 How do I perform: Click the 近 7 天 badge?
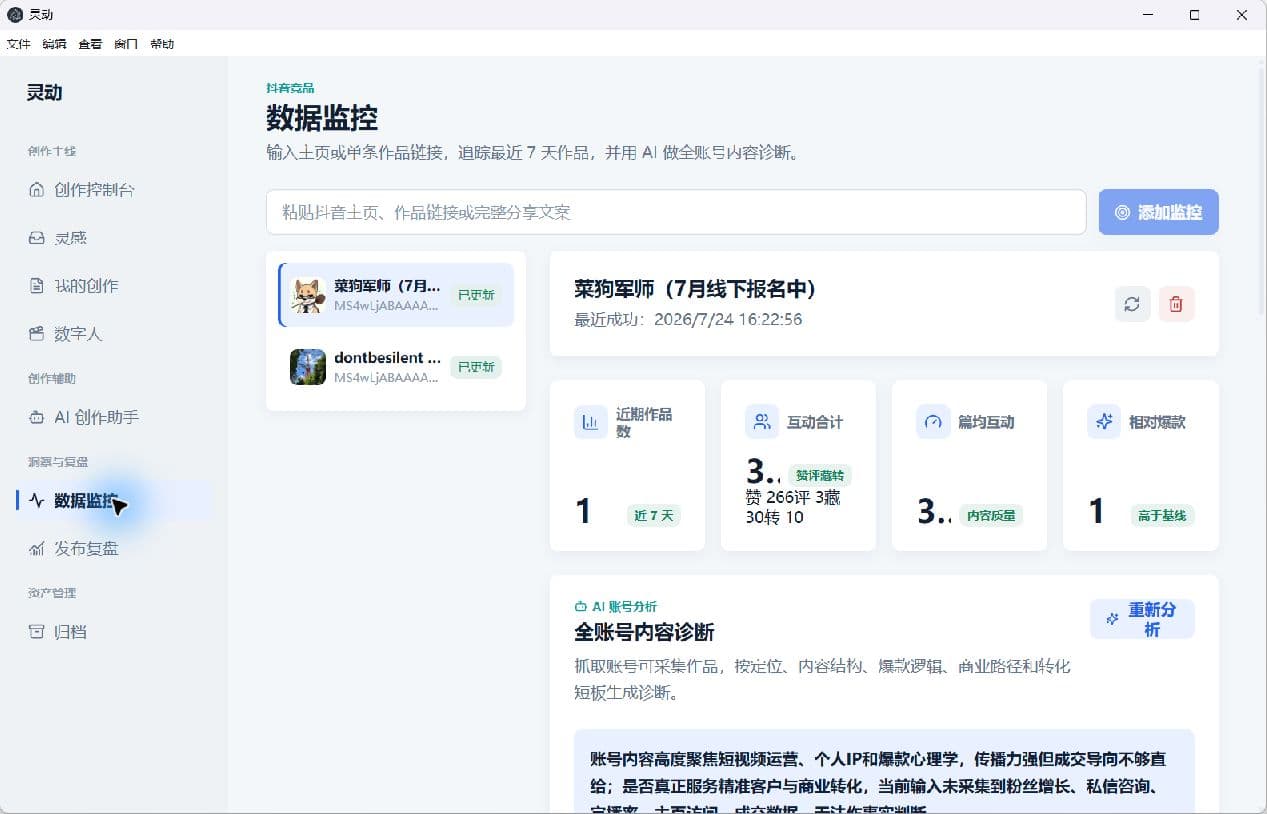pyautogui.click(x=654, y=516)
